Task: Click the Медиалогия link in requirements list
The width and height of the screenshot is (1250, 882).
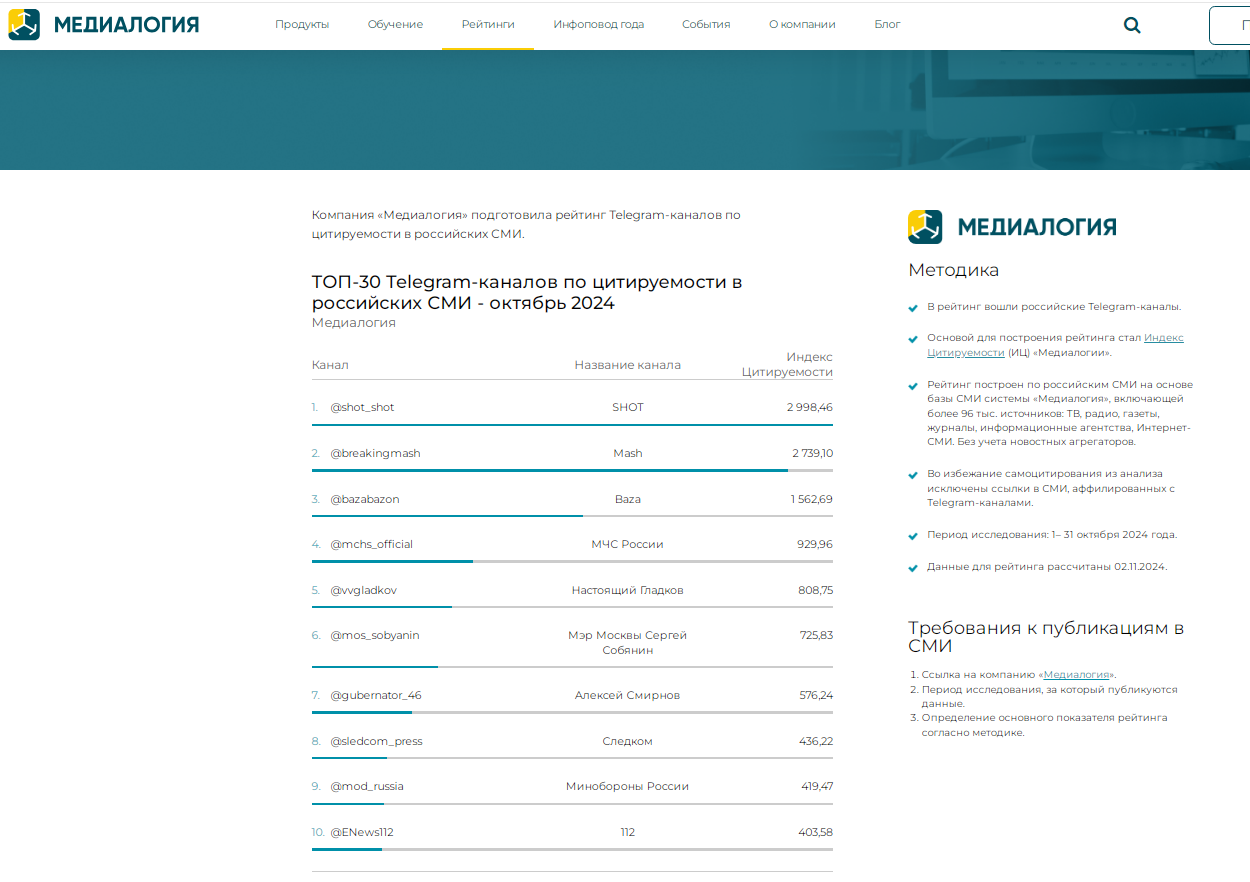Action: pos(1076,675)
